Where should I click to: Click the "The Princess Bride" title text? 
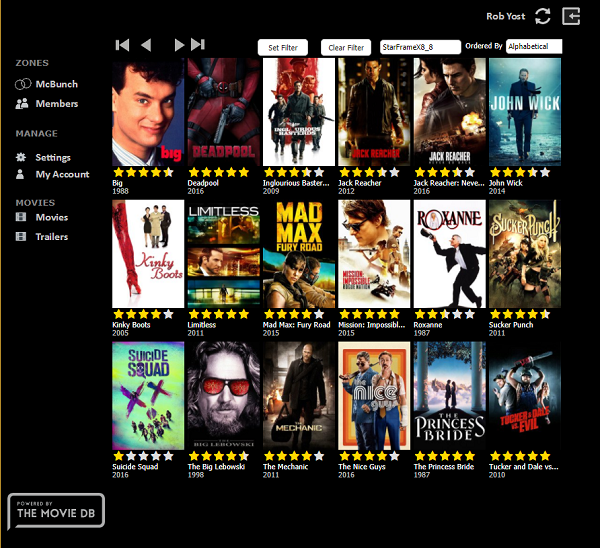(x=444, y=467)
